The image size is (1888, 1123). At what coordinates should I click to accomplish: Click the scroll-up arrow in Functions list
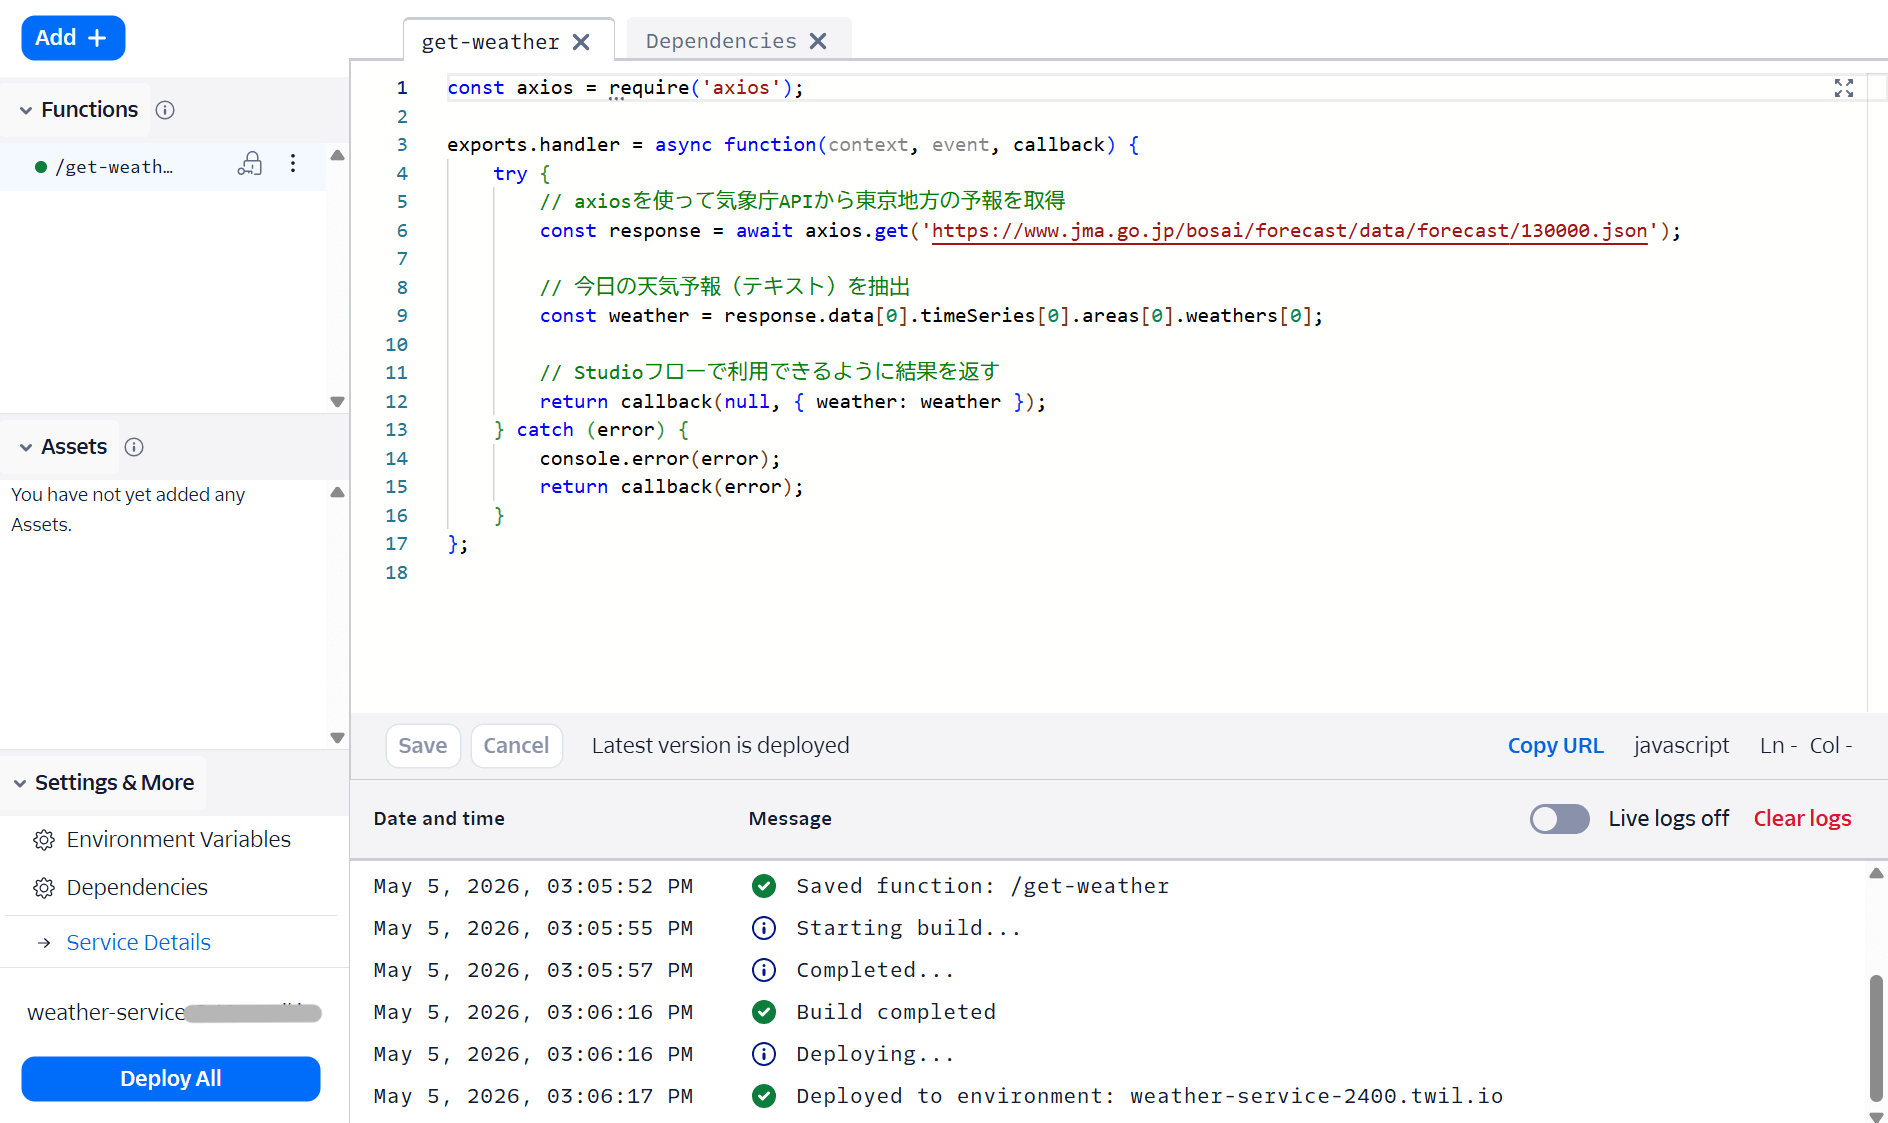coord(337,156)
